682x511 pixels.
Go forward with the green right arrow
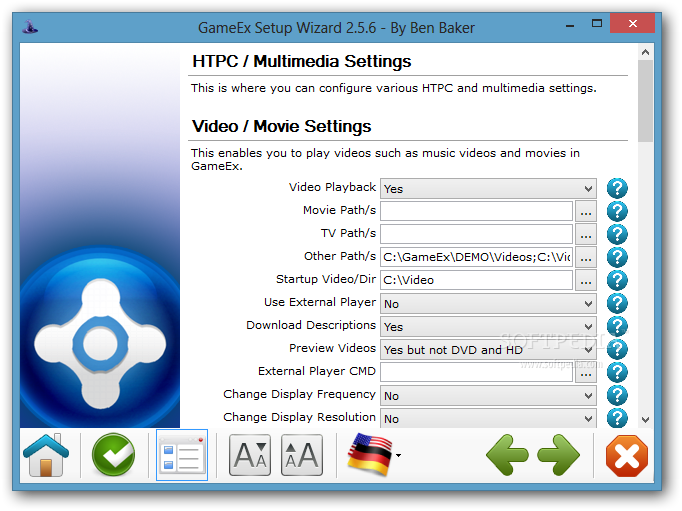click(x=558, y=455)
